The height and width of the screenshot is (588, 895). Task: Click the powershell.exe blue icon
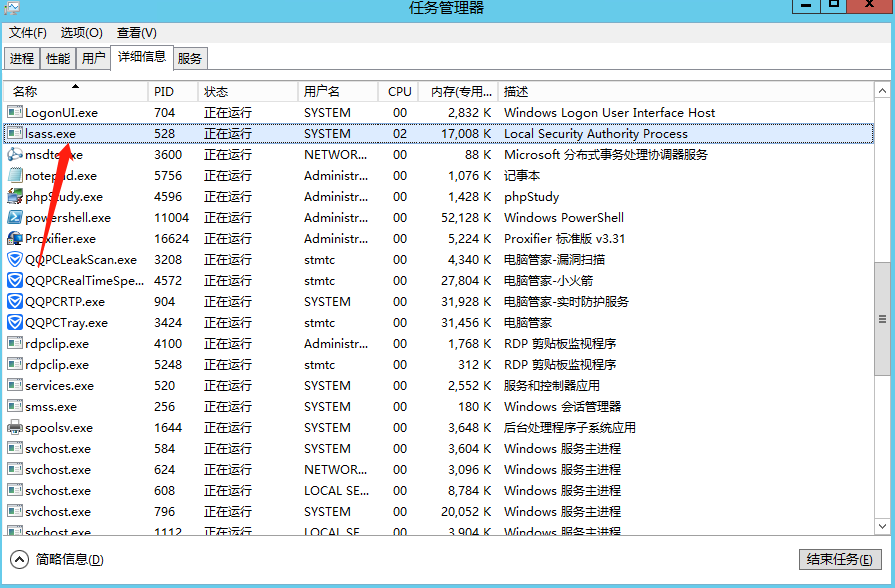[x=15, y=218]
